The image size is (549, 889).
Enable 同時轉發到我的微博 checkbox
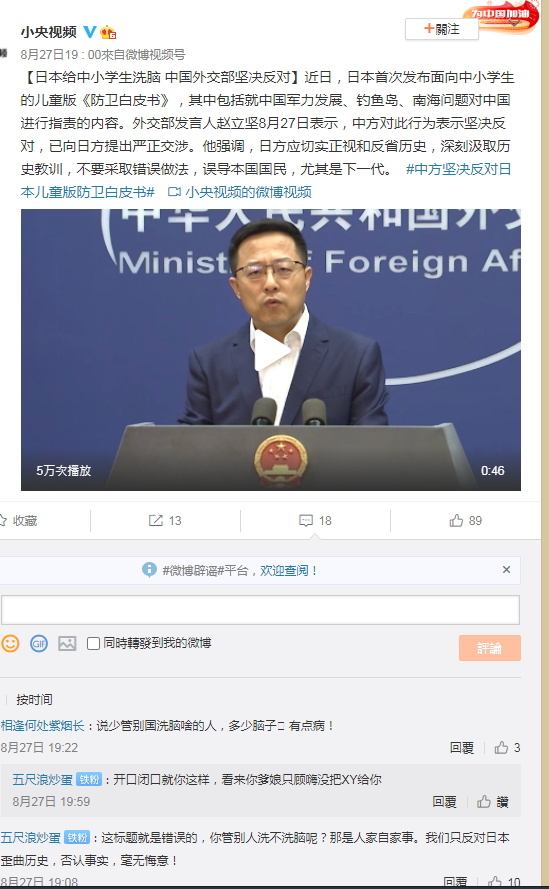click(94, 644)
